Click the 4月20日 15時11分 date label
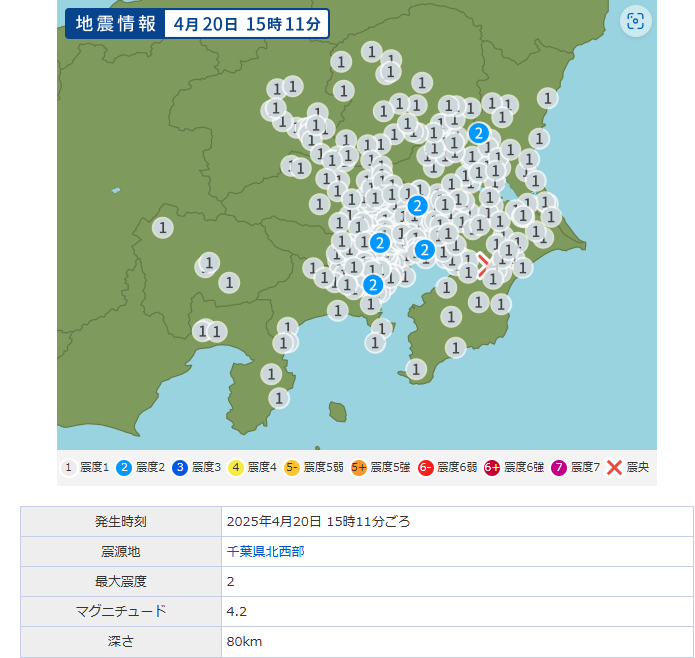 coord(246,24)
